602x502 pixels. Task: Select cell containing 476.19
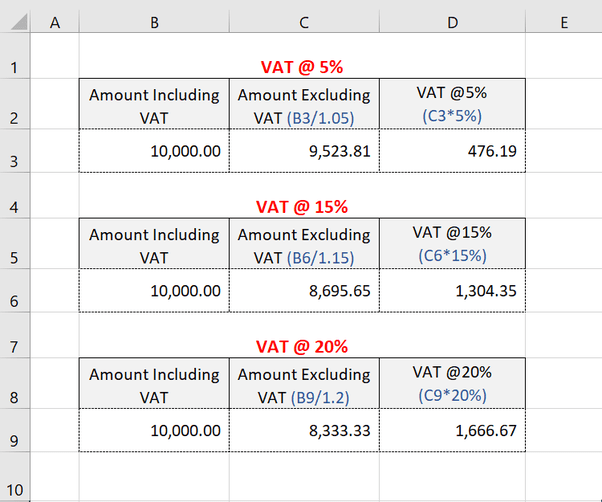[x=452, y=151]
